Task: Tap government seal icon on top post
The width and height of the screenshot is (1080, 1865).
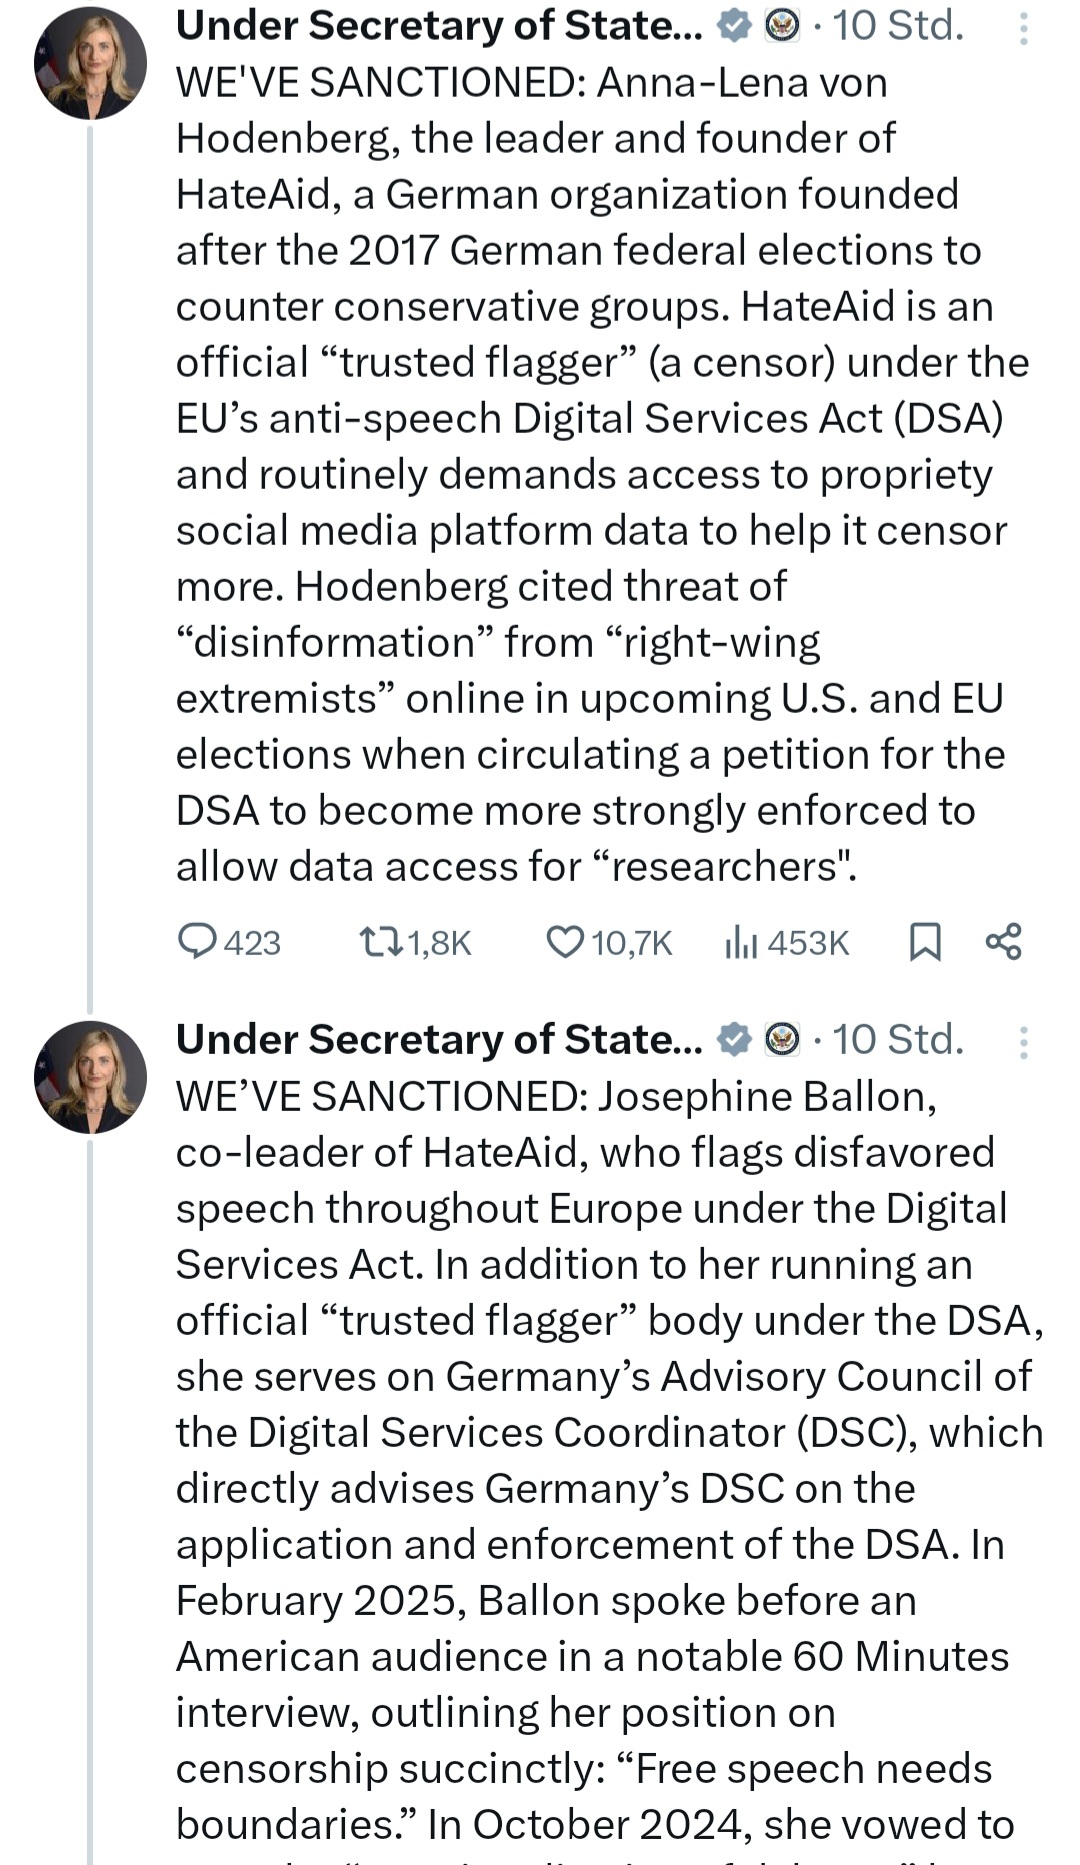Action: tap(782, 27)
